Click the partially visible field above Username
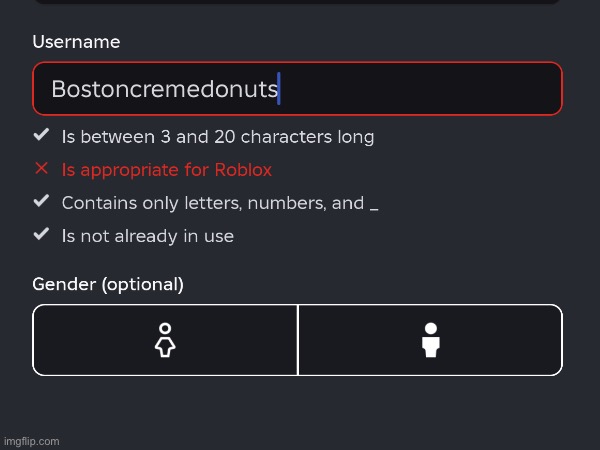 (297, 2)
